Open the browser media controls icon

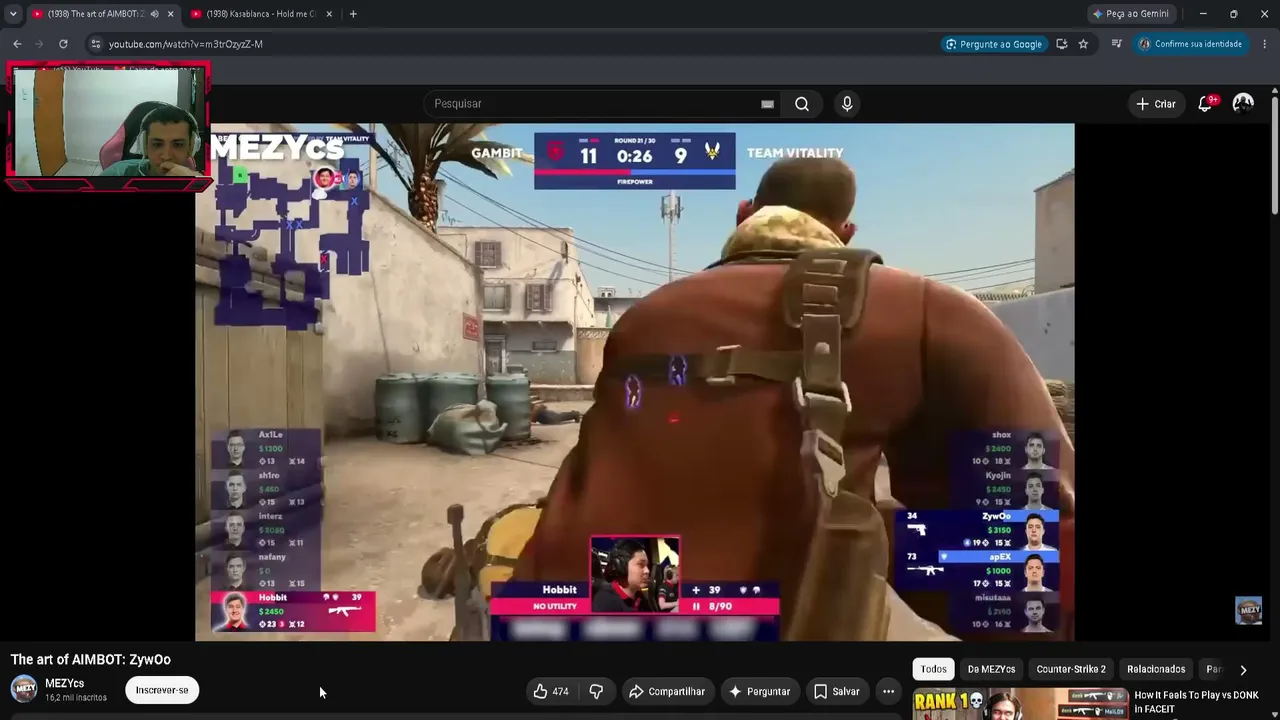1117,44
